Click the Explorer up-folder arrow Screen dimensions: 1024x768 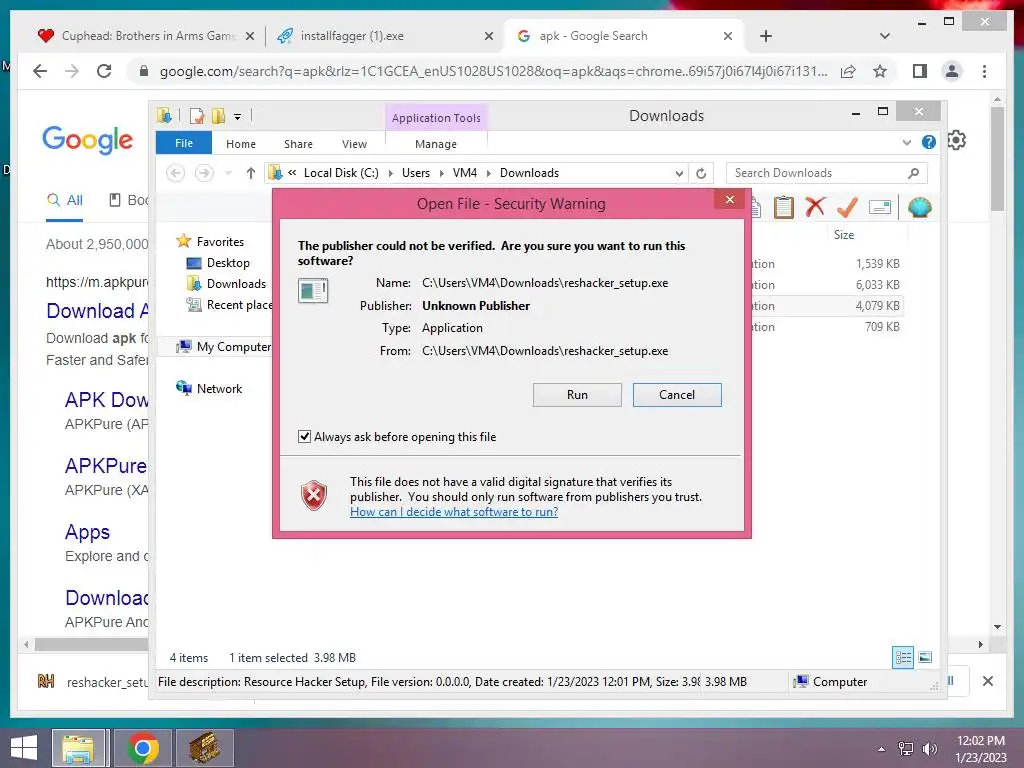tap(251, 173)
